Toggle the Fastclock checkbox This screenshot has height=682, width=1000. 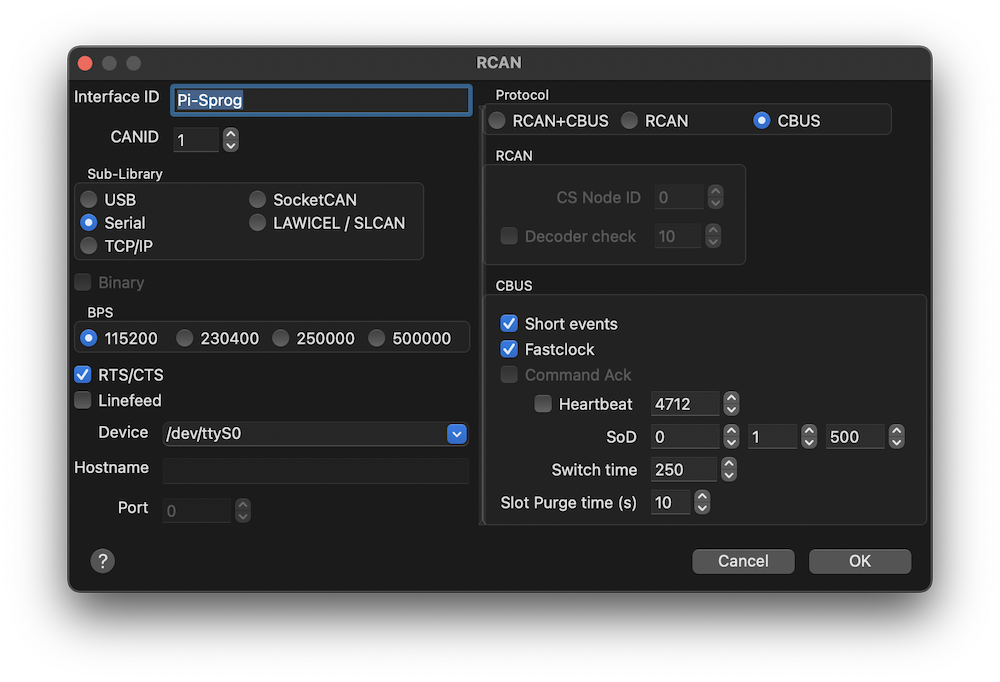coord(509,350)
